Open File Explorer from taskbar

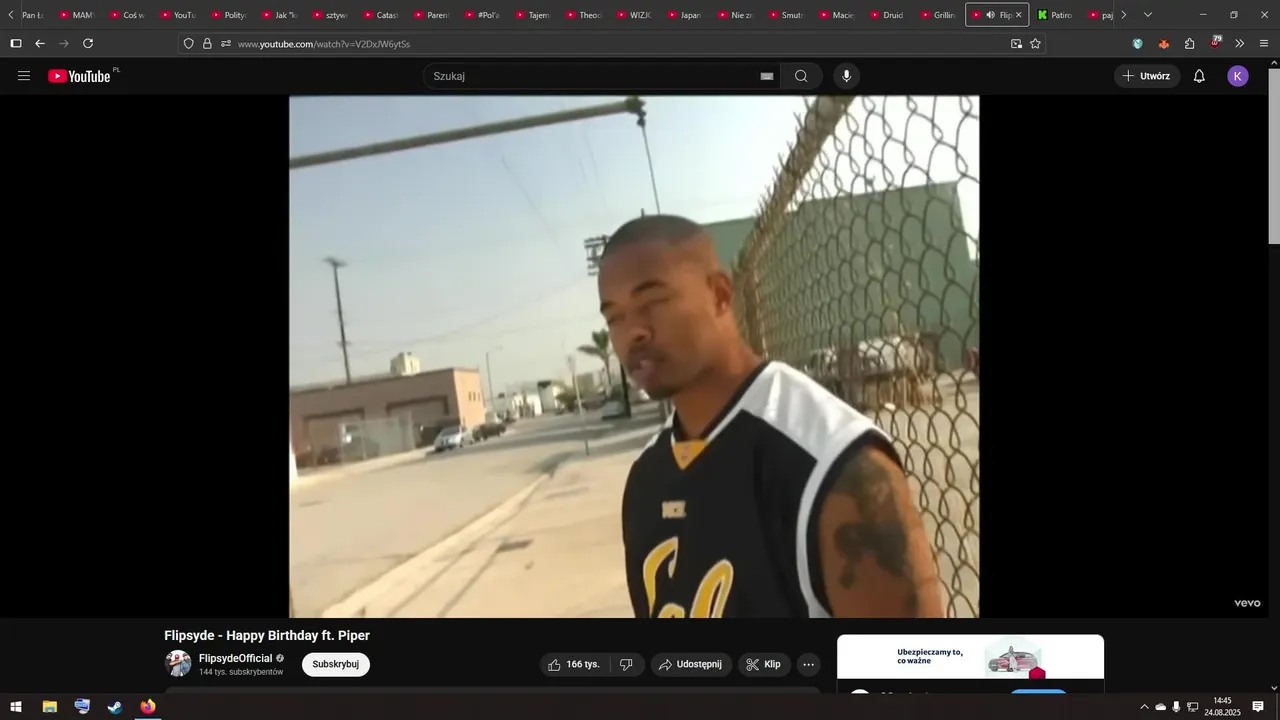tap(49, 707)
